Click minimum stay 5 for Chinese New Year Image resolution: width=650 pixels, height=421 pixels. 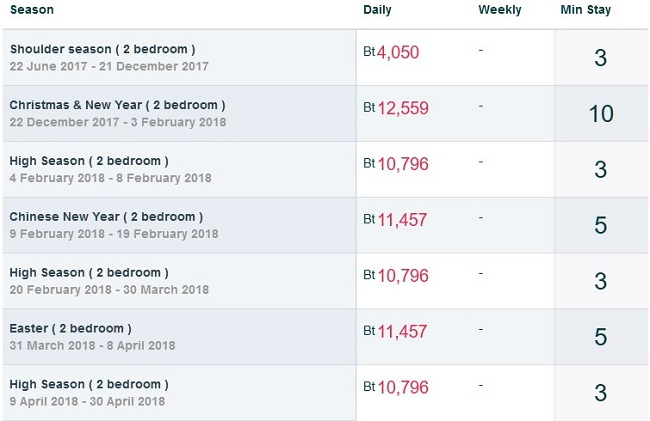click(x=601, y=225)
